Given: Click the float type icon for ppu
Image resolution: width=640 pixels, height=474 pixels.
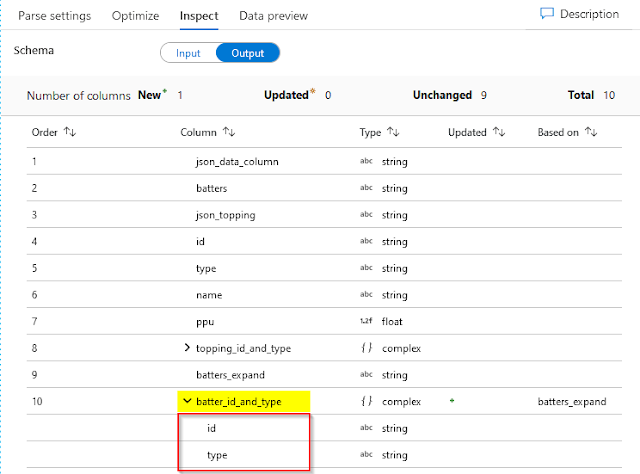Looking at the screenshot, I should pyautogui.click(x=366, y=323).
